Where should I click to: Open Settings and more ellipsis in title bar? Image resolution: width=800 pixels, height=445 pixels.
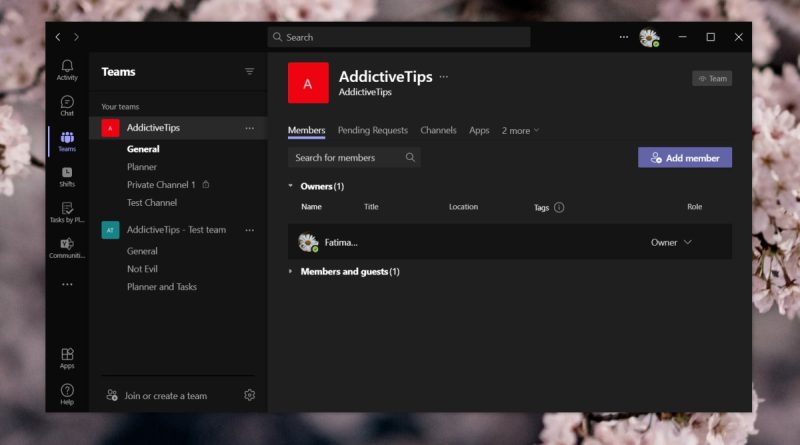tap(623, 37)
